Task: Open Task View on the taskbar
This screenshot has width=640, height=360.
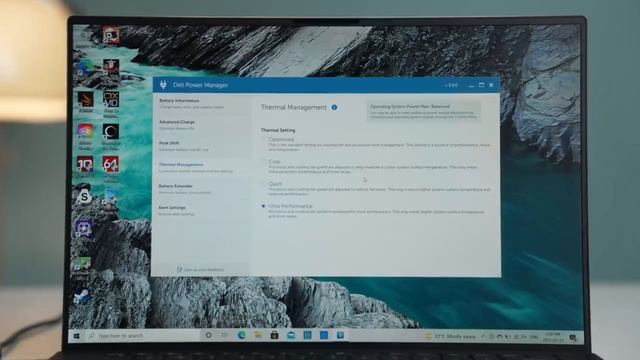Action: (x=224, y=335)
